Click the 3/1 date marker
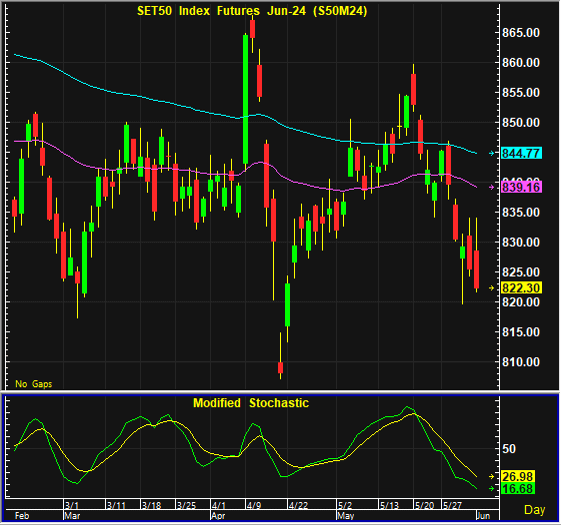Image resolution: width=561 pixels, height=525 pixels. point(72,505)
